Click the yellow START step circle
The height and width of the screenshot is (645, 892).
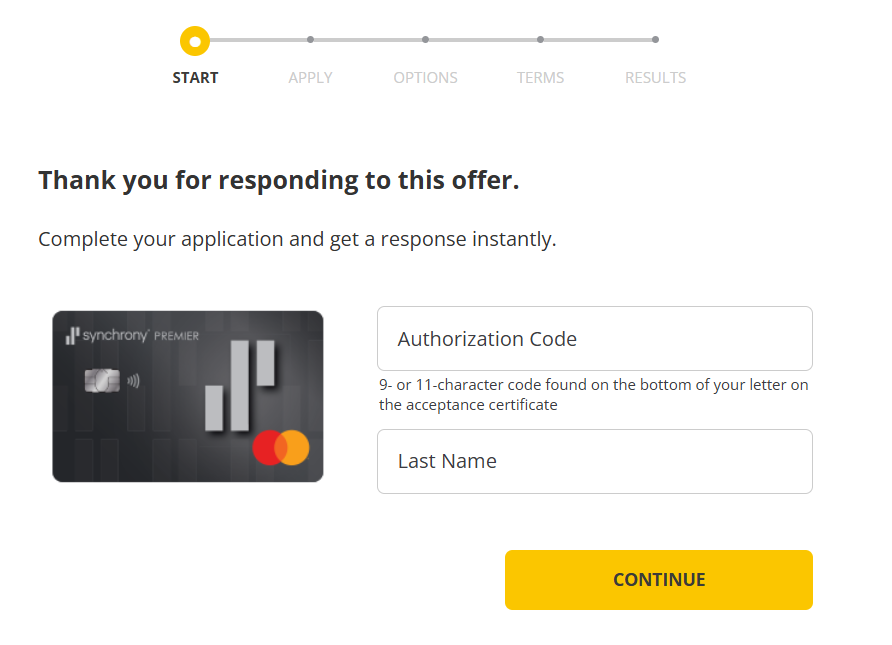point(195,41)
